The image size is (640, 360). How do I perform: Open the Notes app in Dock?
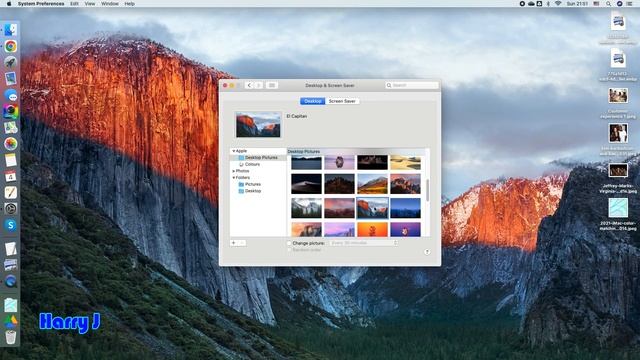[11, 160]
